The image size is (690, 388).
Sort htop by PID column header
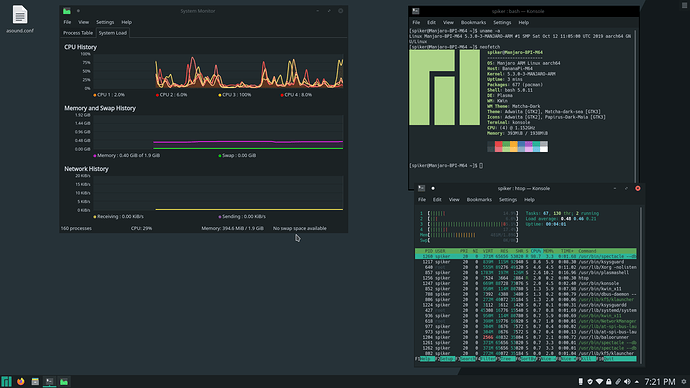click(x=429, y=251)
